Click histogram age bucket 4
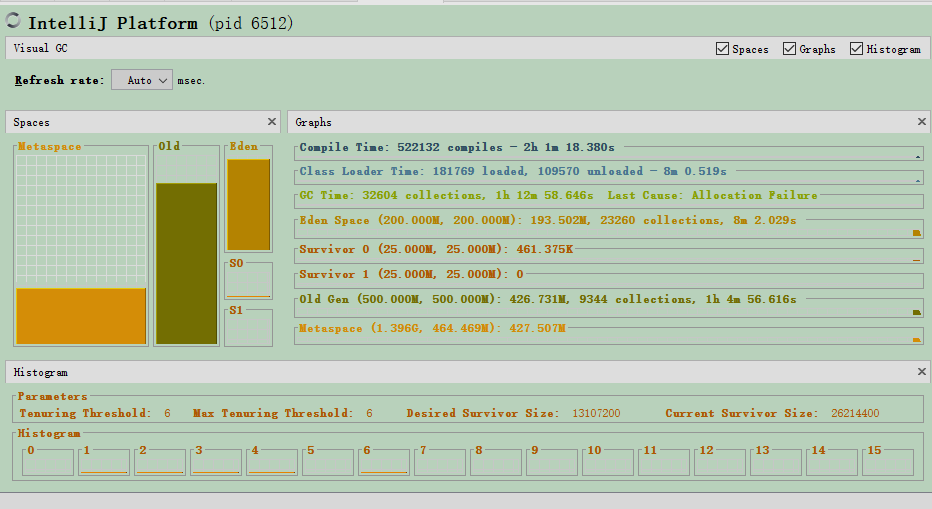932x509 pixels. click(x=272, y=461)
